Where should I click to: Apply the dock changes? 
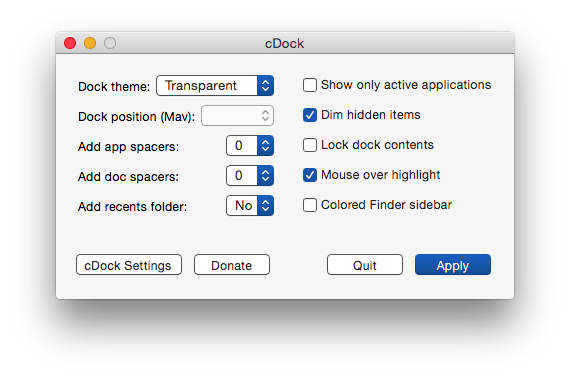pos(453,265)
